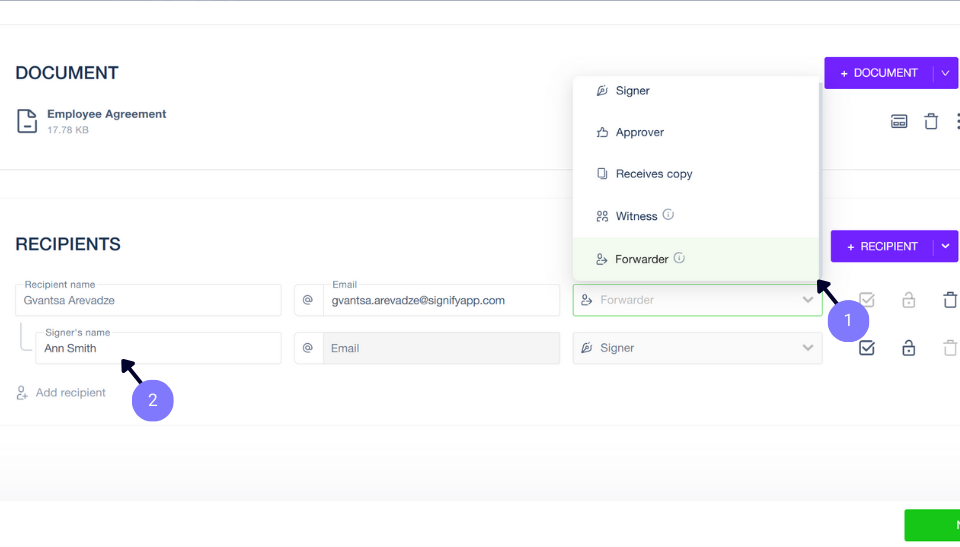Open the Forwarder role dropdown for Gvantsa
This screenshot has height=547, width=960.
[x=697, y=300]
